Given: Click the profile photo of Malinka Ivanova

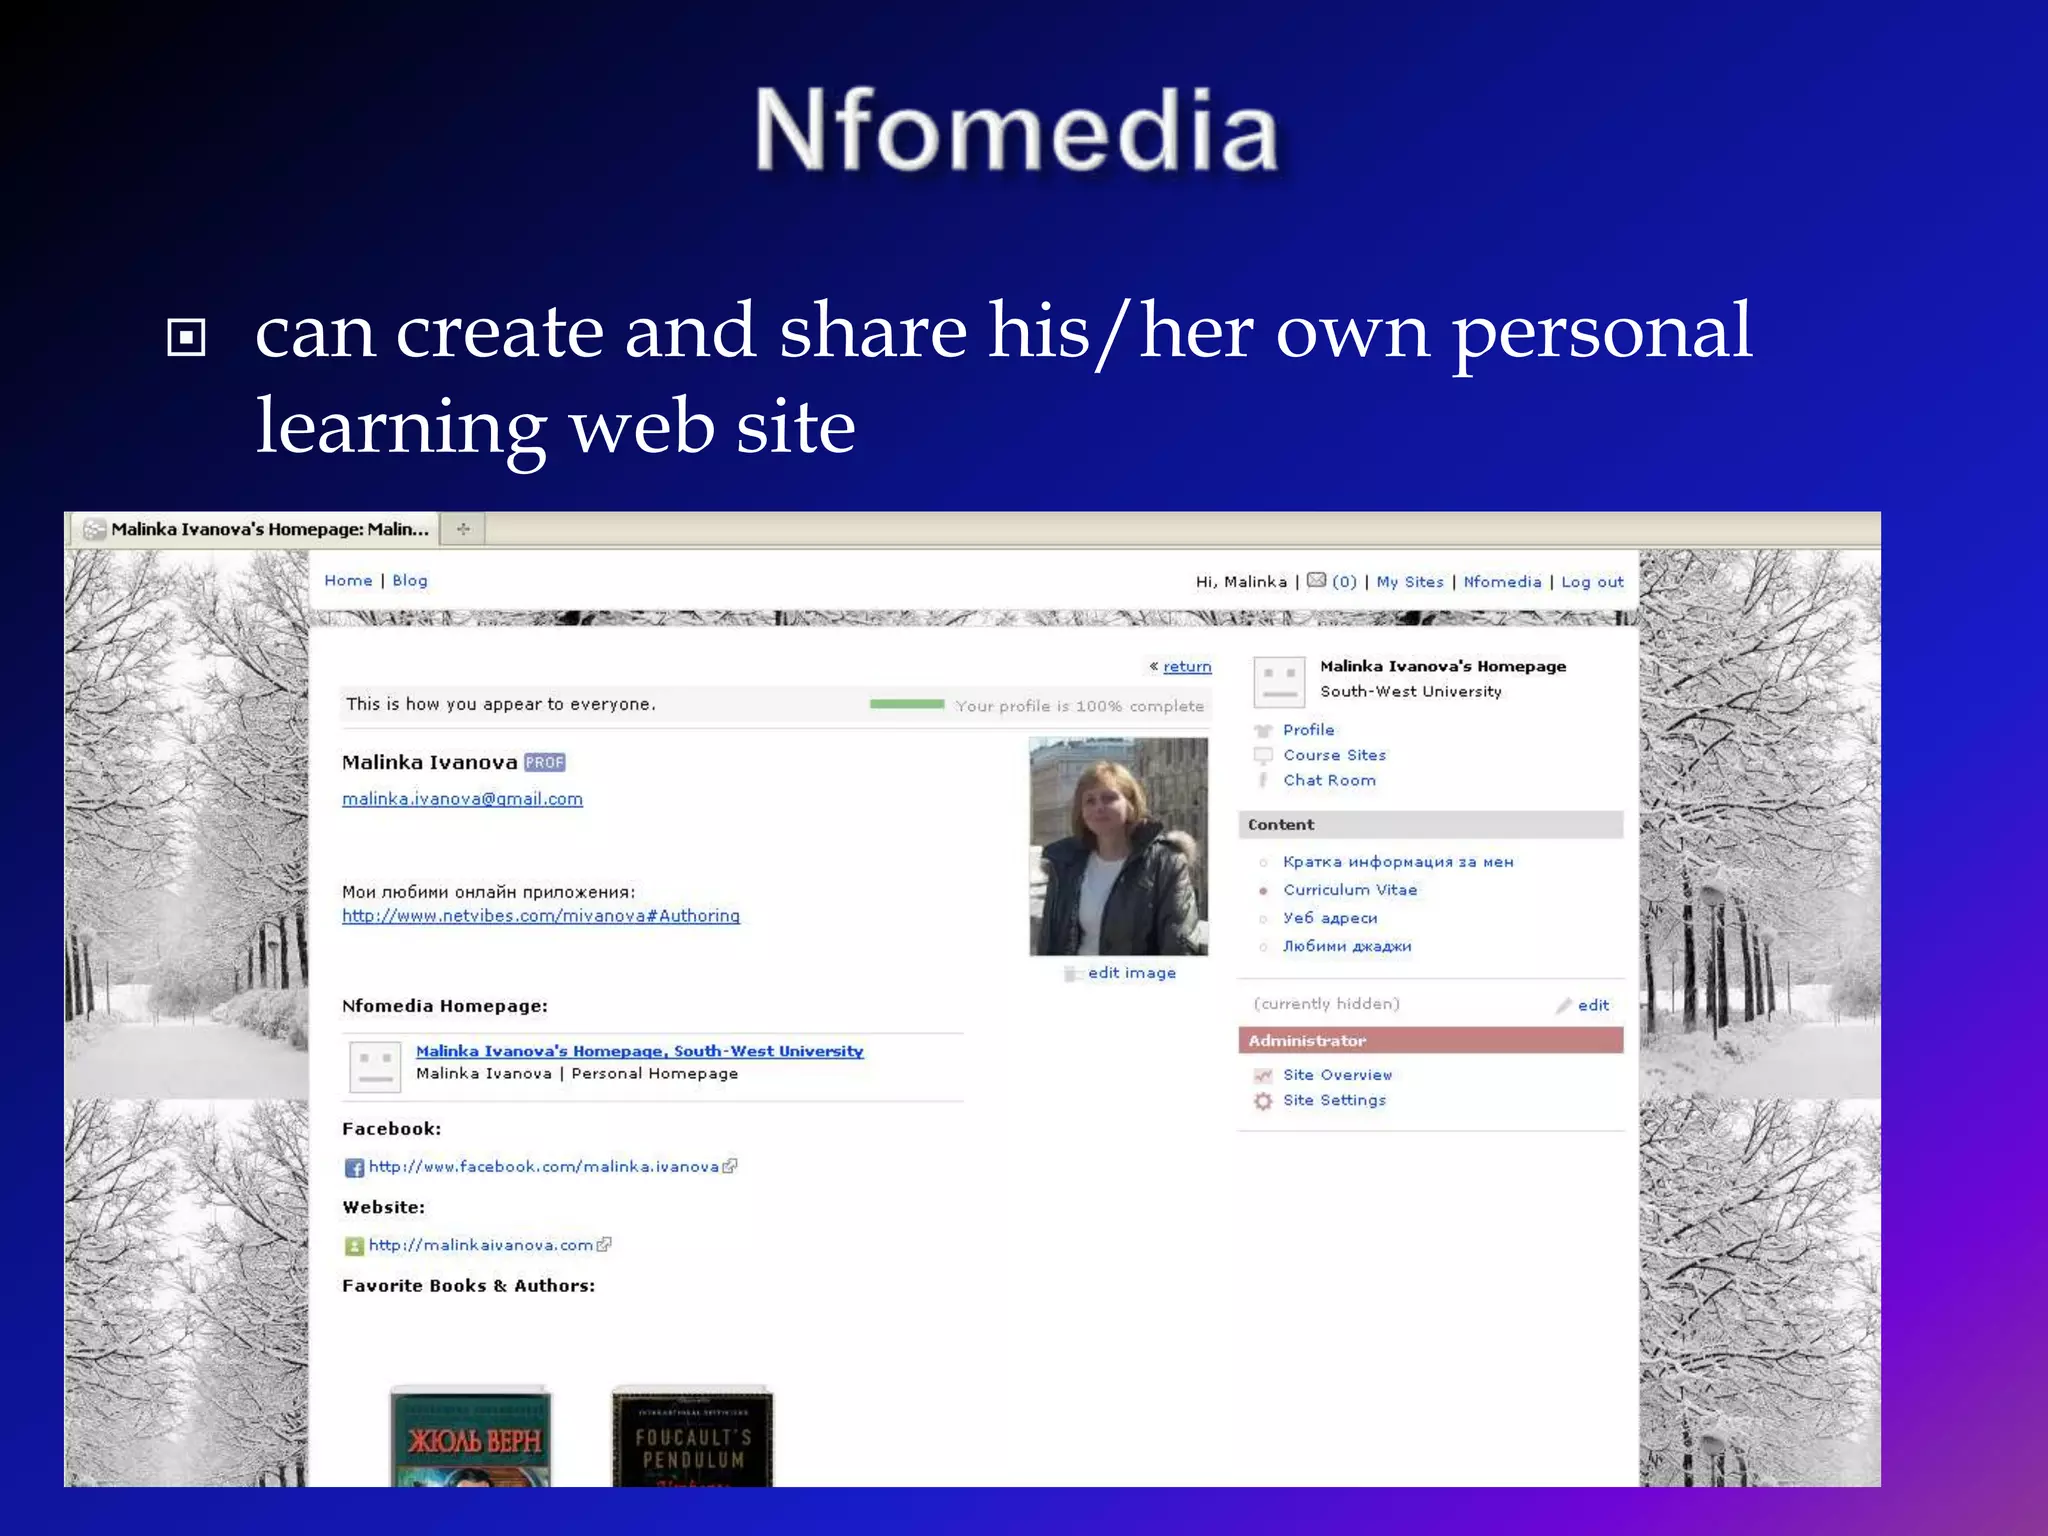Looking at the screenshot, I should (1118, 846).
